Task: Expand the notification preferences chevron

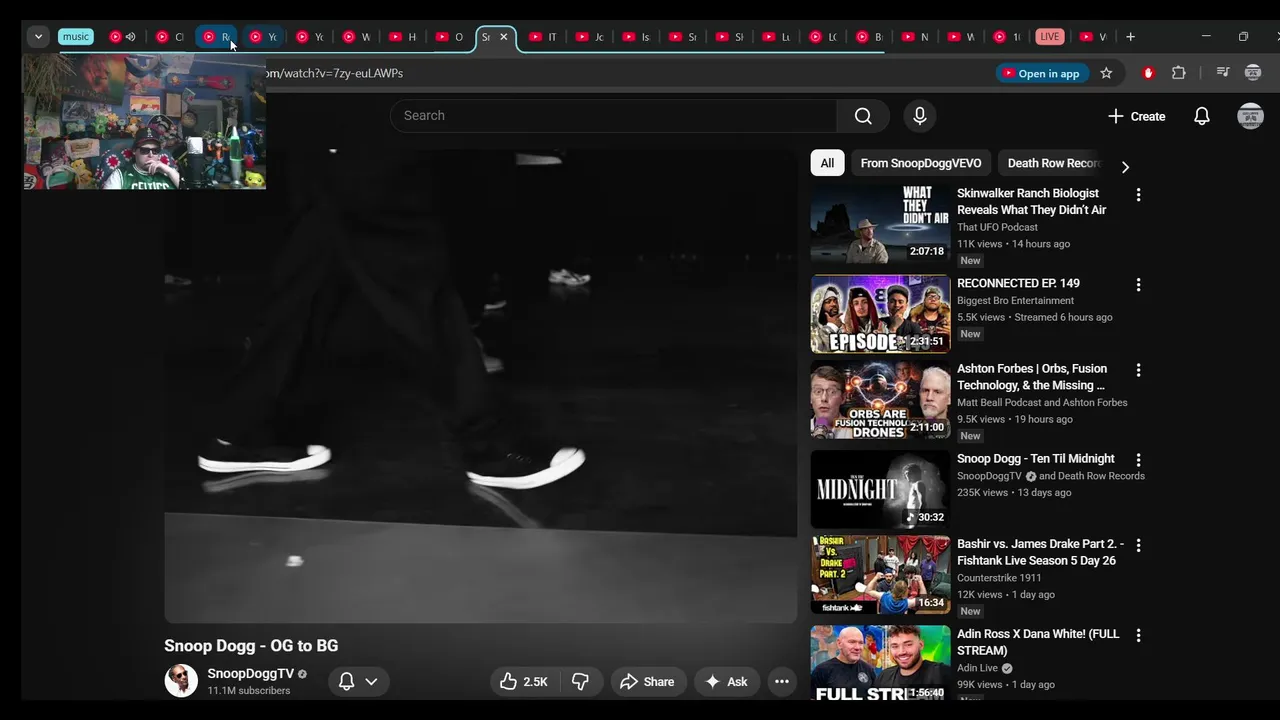Action: [x=371, y=682]
